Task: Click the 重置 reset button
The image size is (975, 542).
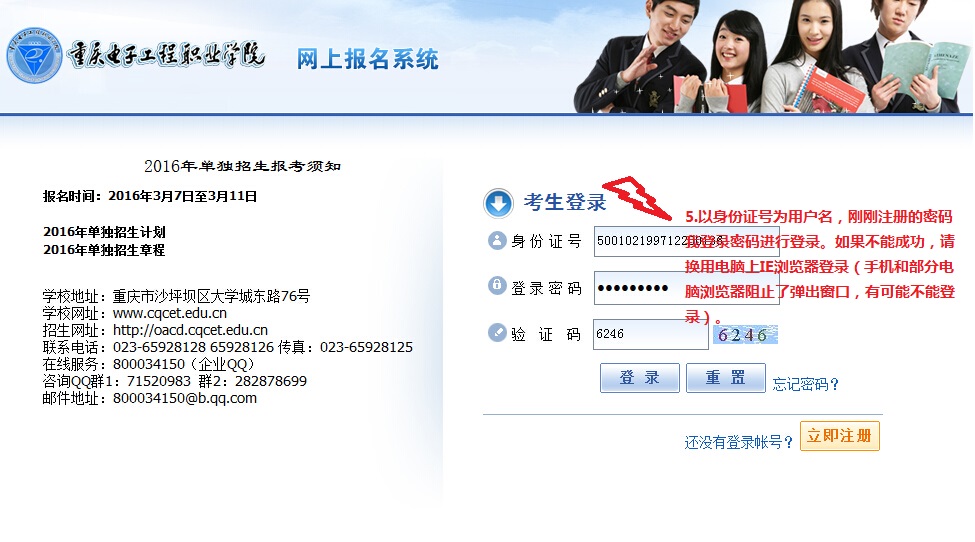Action: 726,377
